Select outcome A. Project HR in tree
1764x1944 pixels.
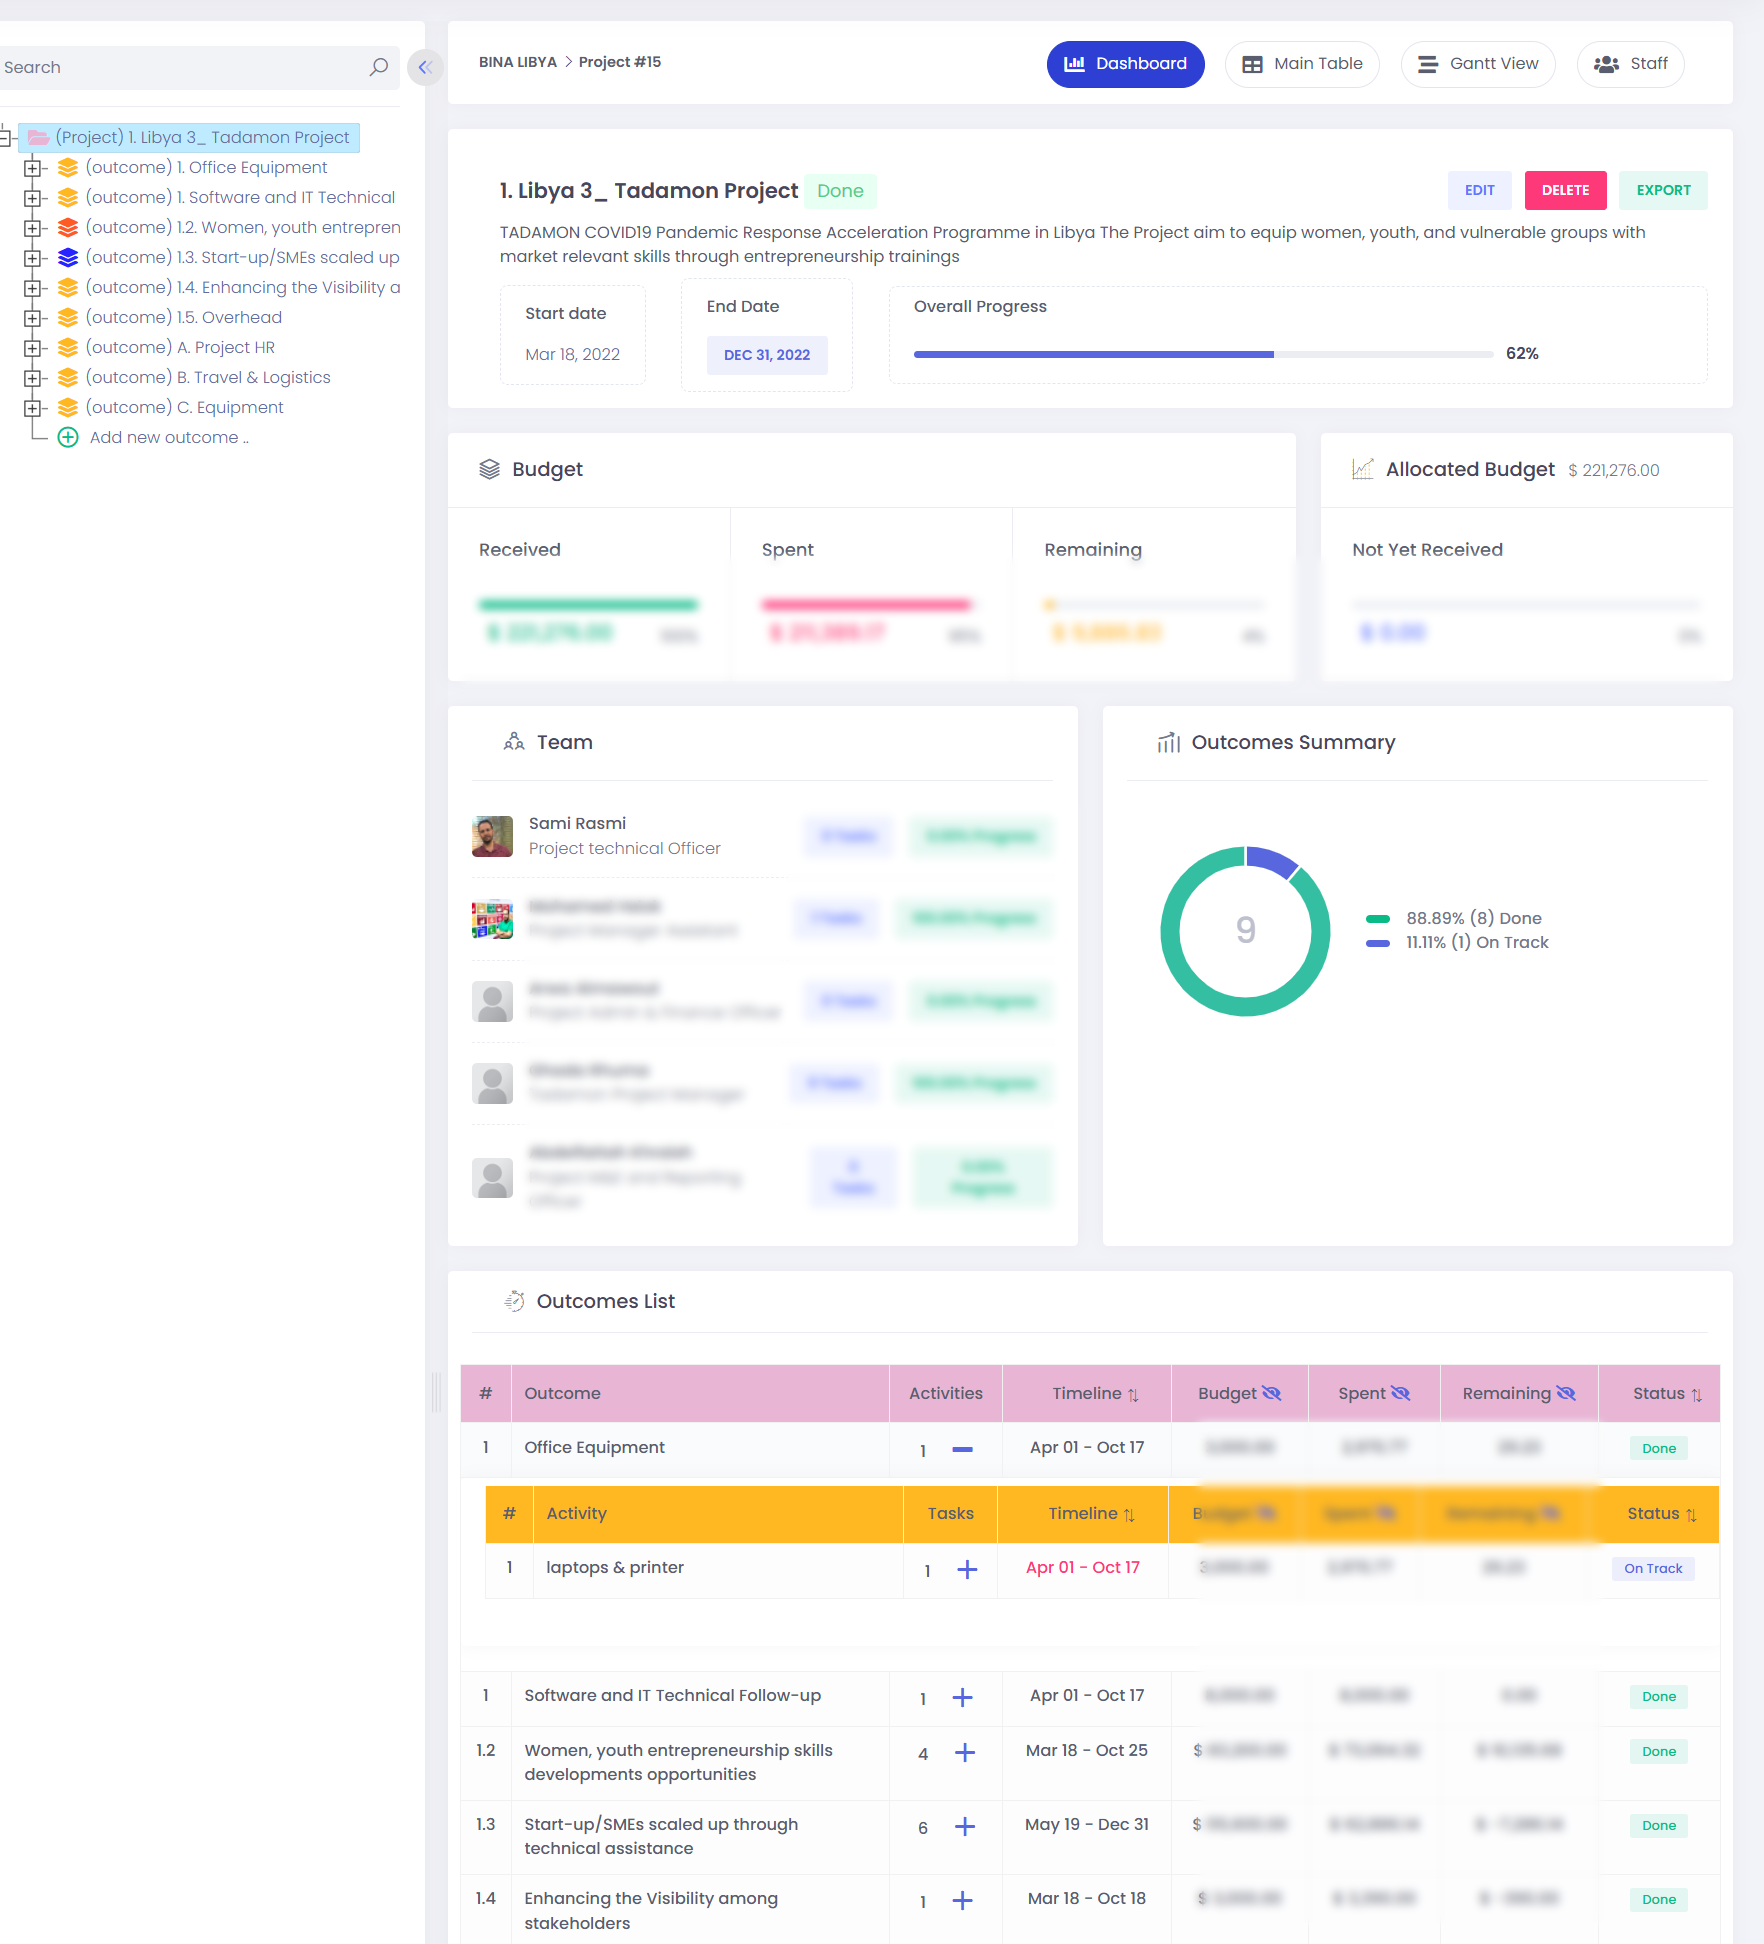(x=180, y=347)
